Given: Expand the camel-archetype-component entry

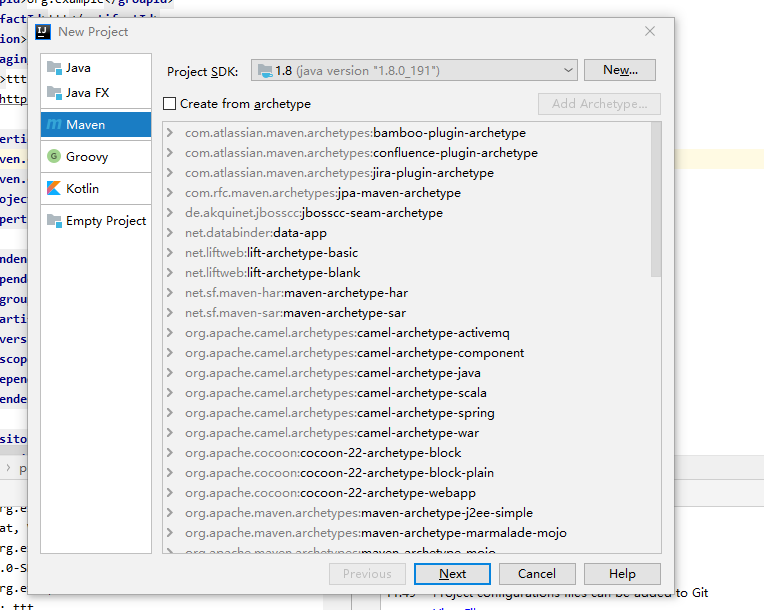Looking at the screenshot, I should pos(170,352).
